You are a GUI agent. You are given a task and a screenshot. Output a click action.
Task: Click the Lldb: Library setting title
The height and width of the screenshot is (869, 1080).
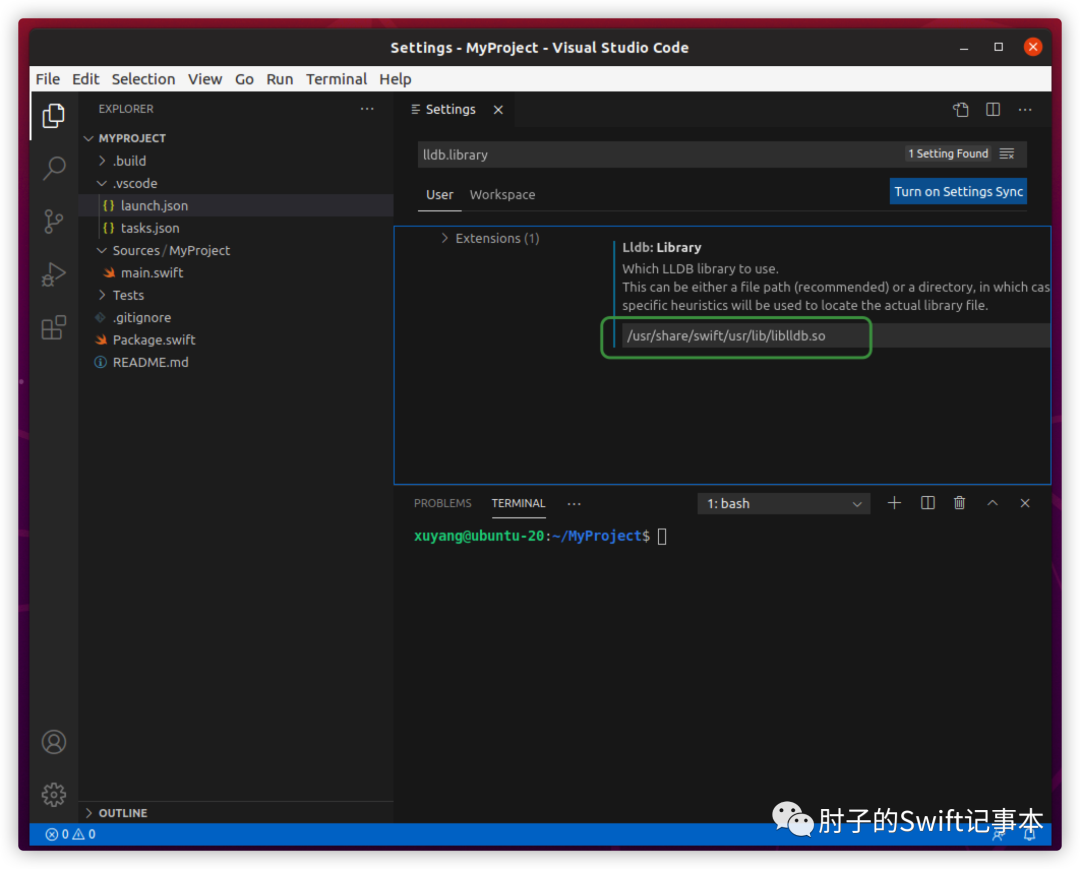(x=662, y=247)
